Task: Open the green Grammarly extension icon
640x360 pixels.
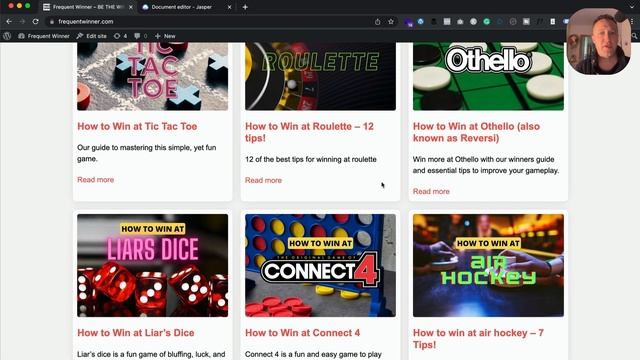Action: pos(487,22)
